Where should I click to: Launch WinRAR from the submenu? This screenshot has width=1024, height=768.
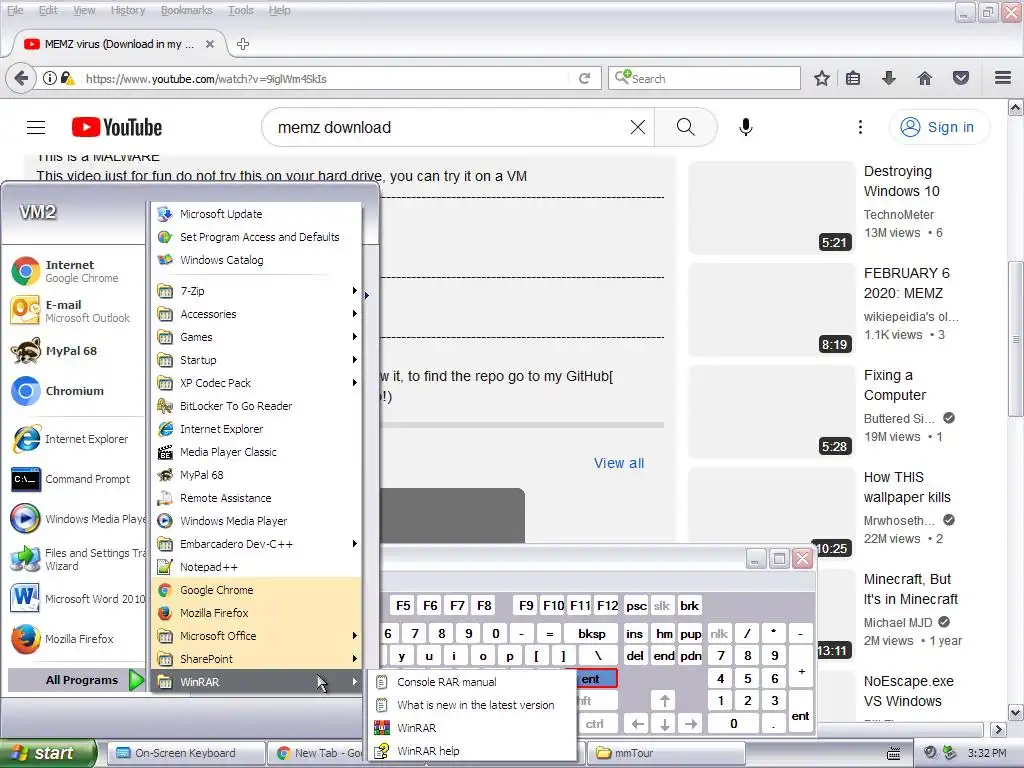pos(472,728)
